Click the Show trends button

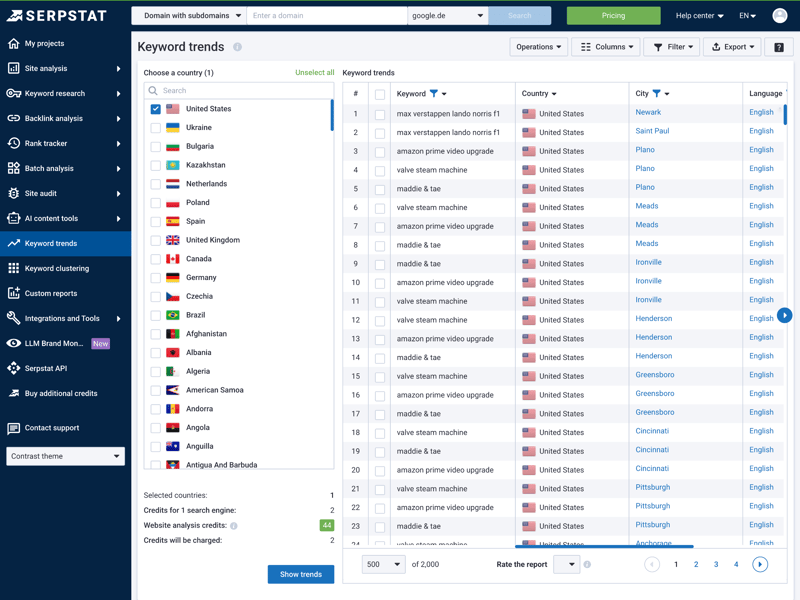(x=300, y=574)
